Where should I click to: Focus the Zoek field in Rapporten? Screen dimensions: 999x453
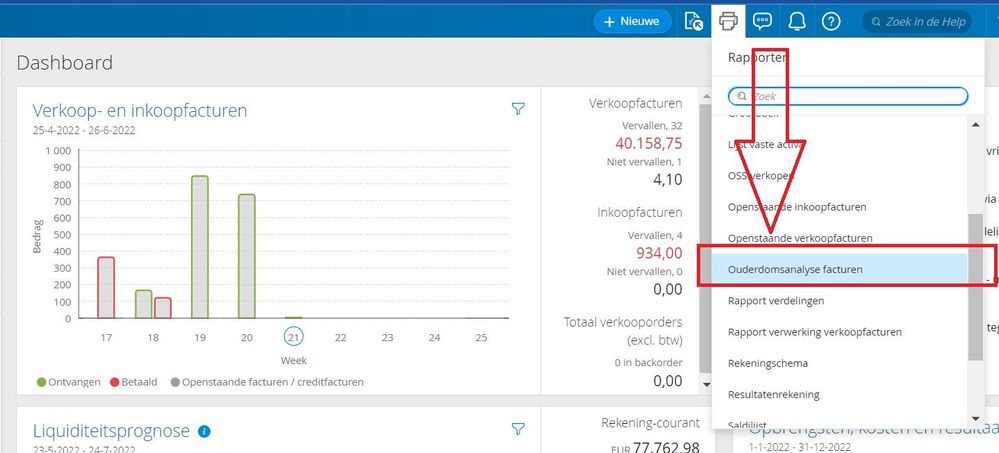point(848,96)
